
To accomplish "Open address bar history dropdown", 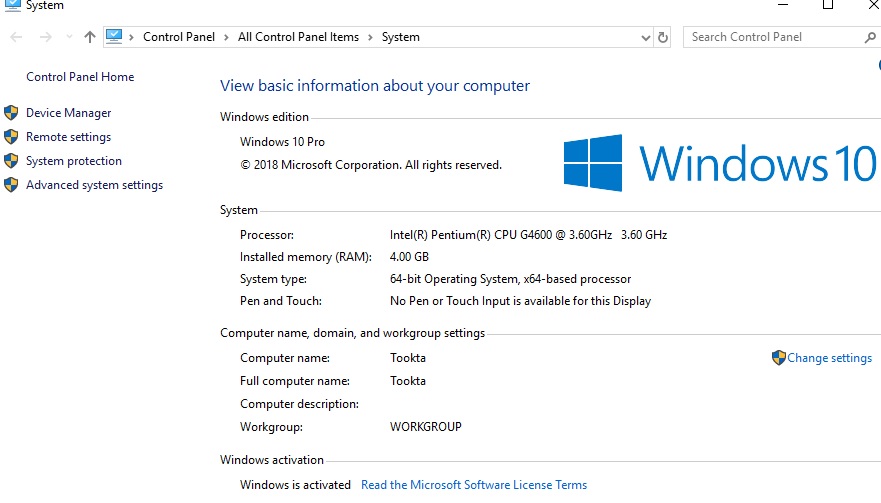I will click(x=646, y=38).
